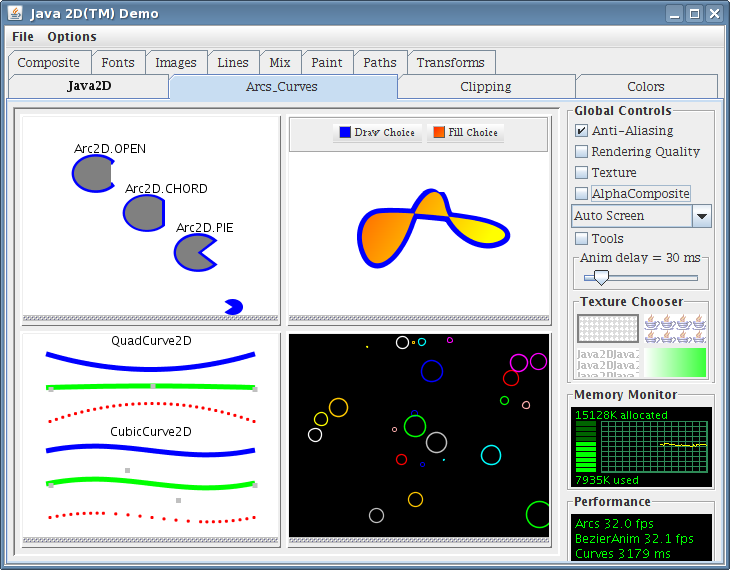Disable the Anti-Aliasing checkbox

click(581, 131)
